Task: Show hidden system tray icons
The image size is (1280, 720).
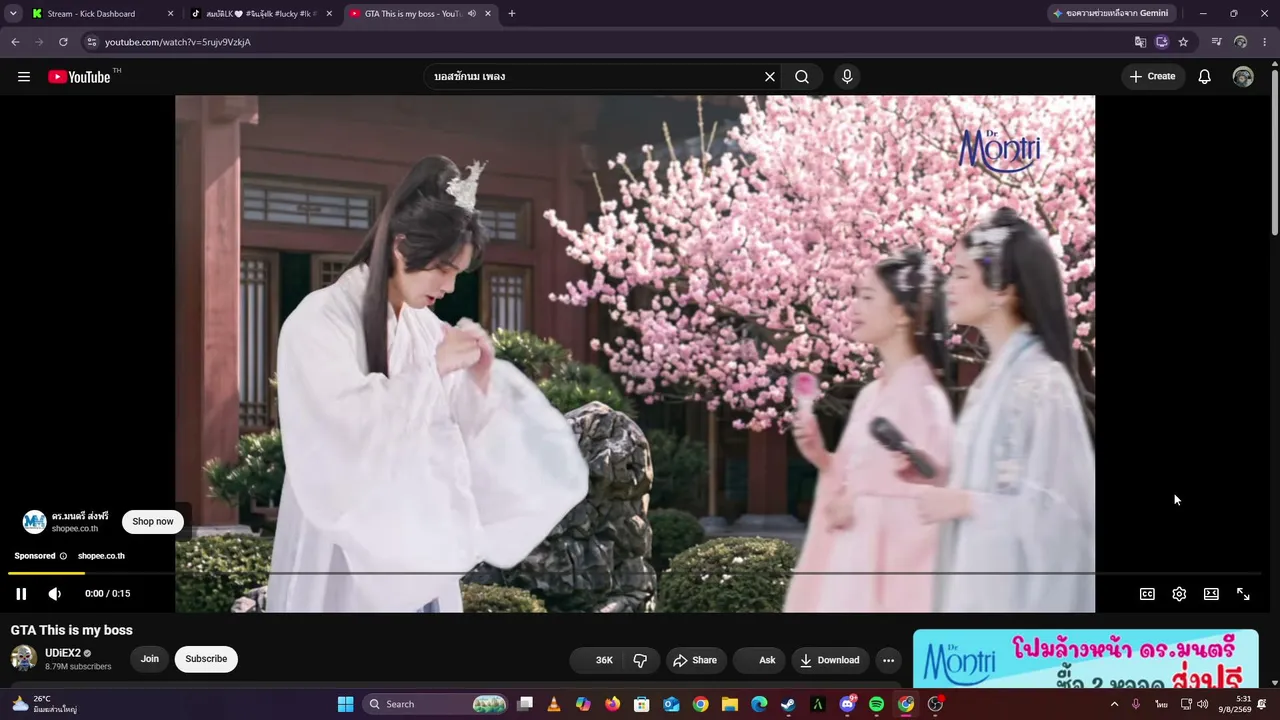Action: pyautogui.click(x=1114, y=704)
